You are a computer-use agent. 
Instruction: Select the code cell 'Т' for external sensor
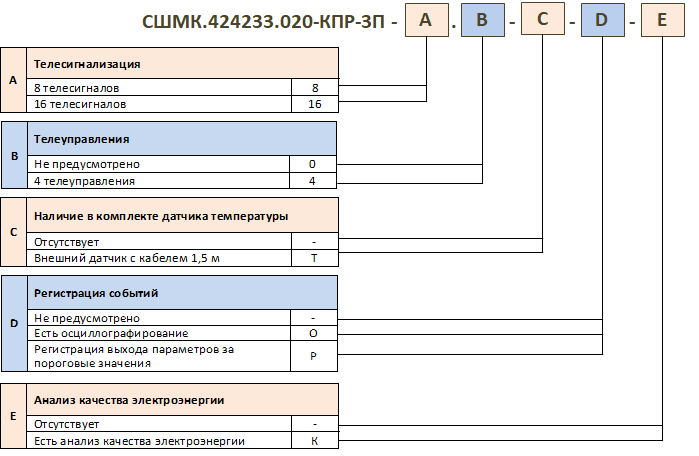[315, 258]
